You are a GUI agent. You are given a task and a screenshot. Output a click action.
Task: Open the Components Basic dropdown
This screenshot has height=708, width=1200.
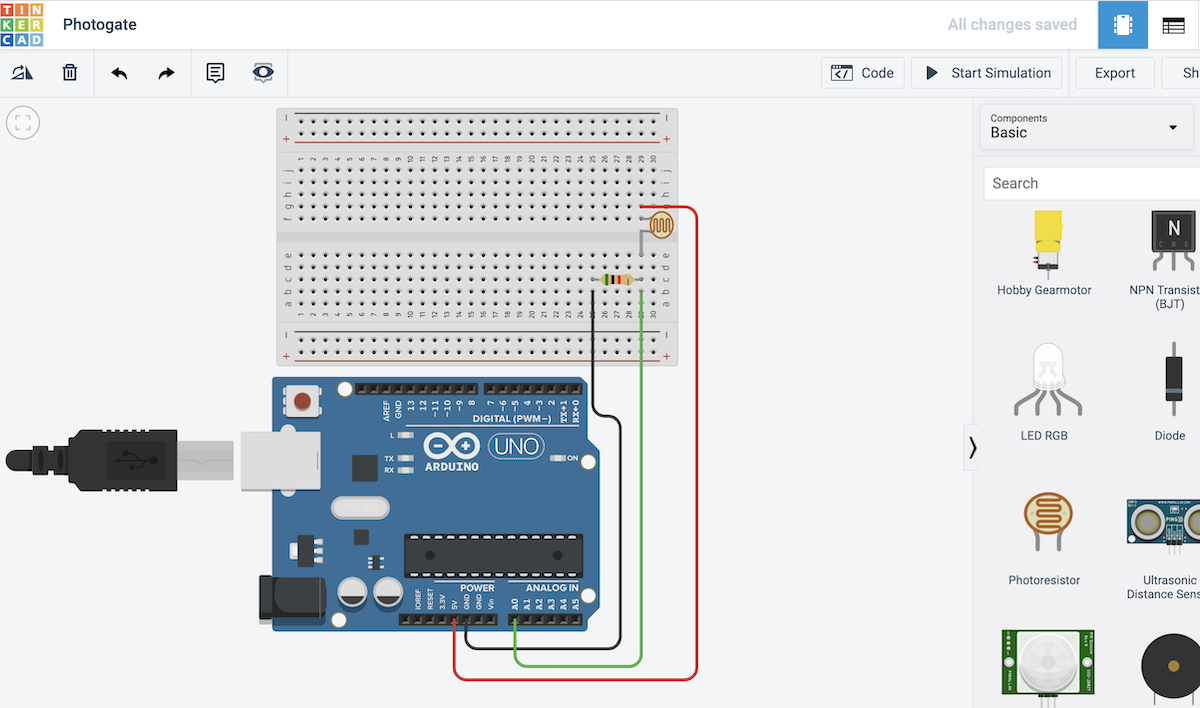pyautogui.click(x=1086, y=127)
